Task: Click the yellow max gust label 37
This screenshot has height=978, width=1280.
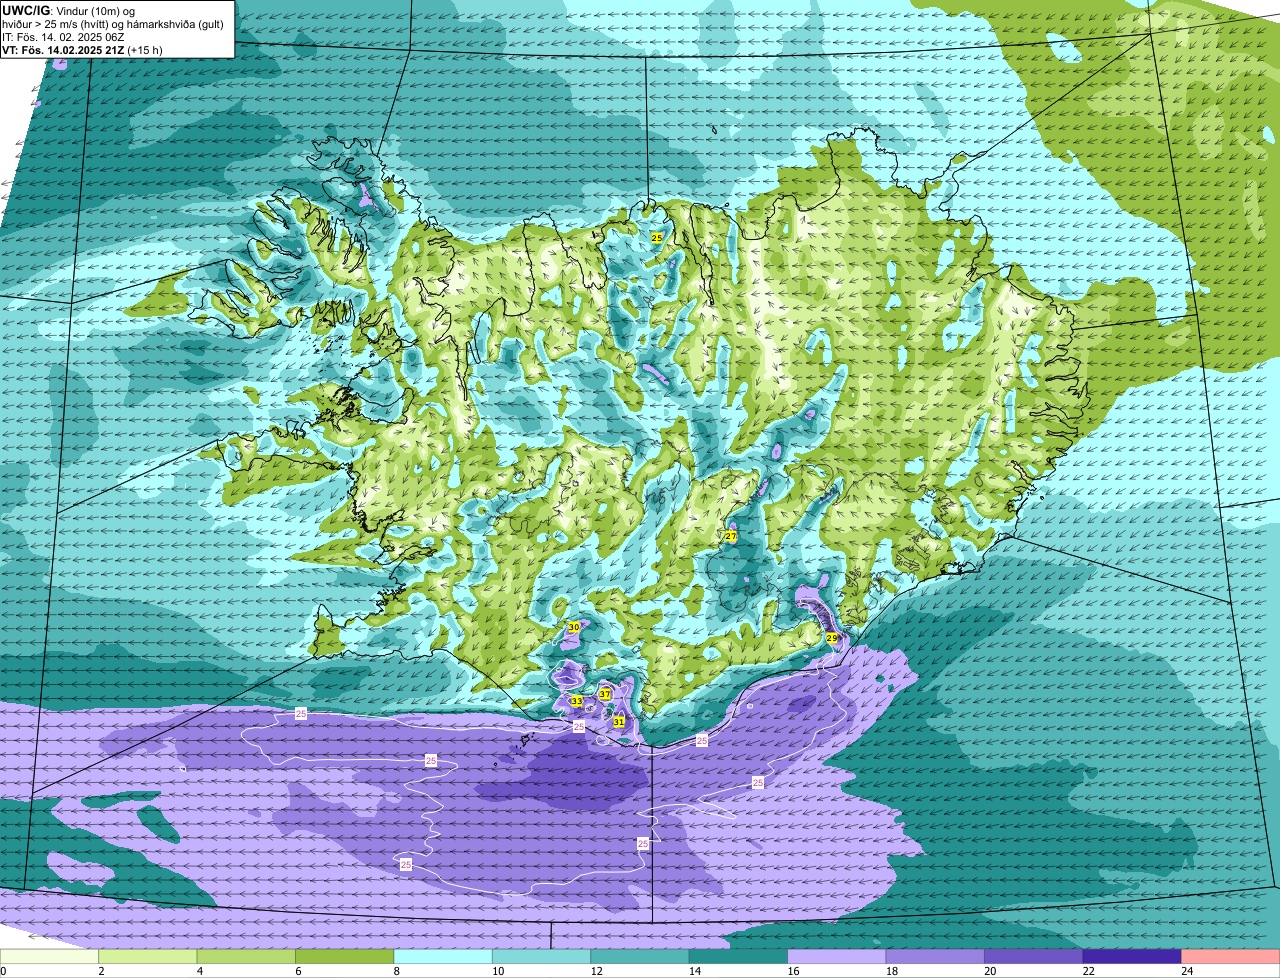Action: click(x=605, y=694)
